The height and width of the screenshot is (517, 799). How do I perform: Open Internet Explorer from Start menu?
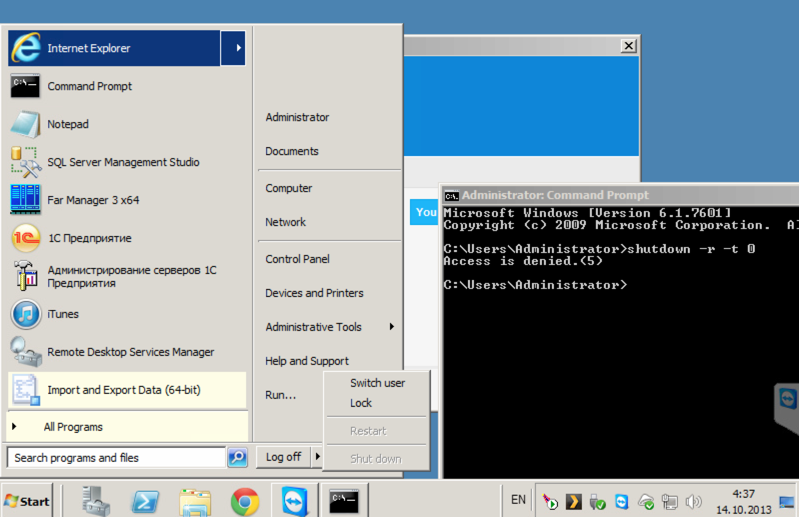114,48
